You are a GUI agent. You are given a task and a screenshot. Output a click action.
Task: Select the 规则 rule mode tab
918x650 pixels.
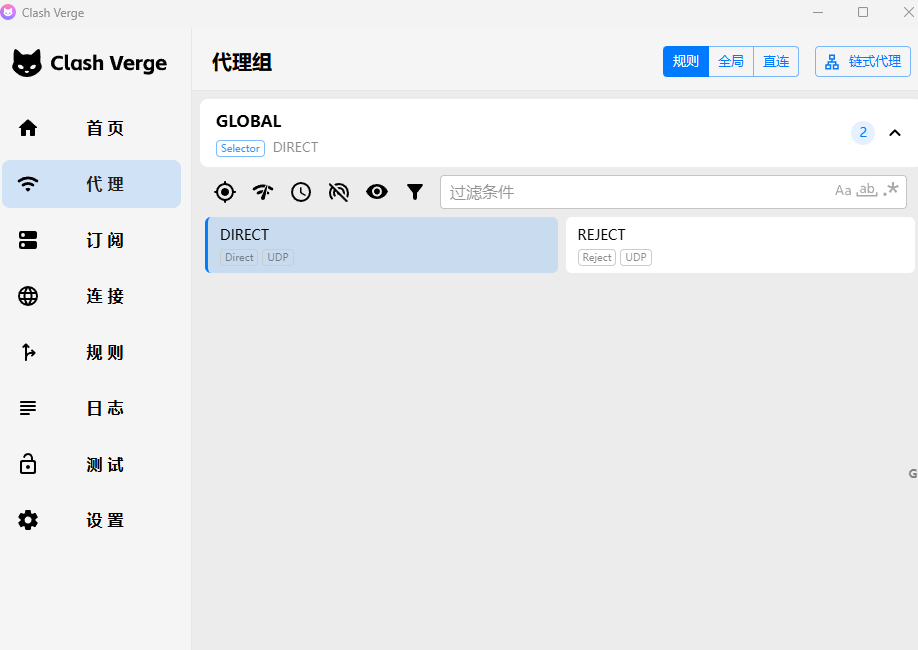pos(686,62)
